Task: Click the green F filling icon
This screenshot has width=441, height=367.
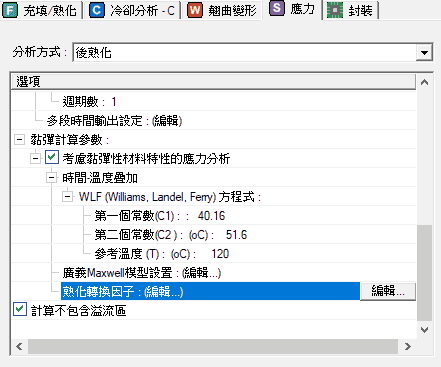Action: pos(10,11)
